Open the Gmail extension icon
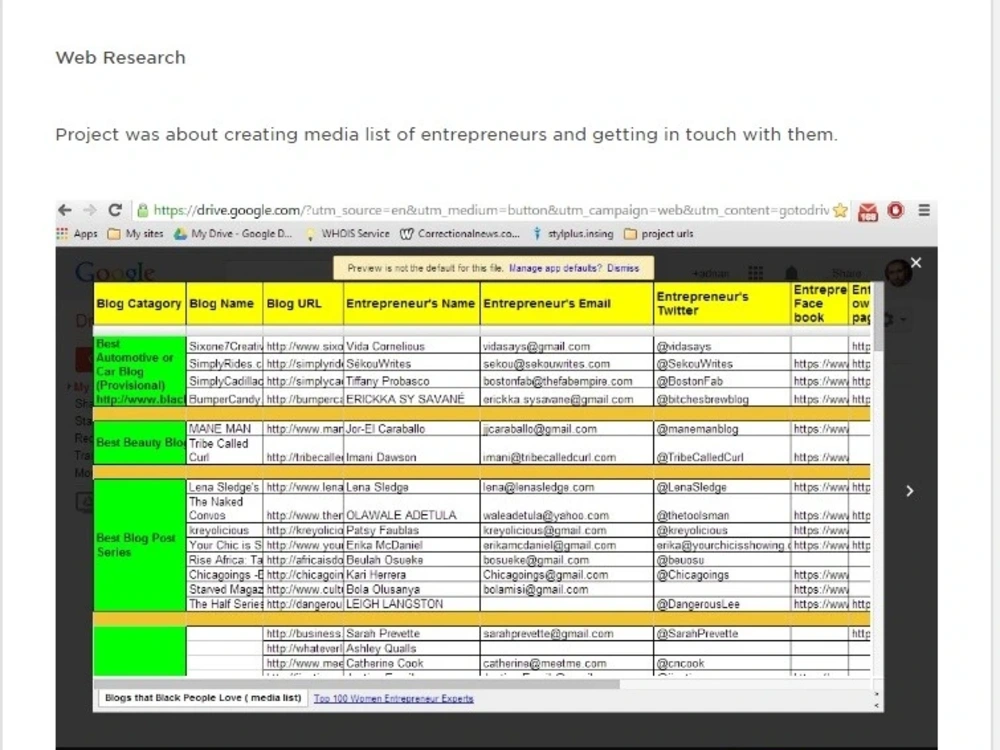 [x=868, y=211]
